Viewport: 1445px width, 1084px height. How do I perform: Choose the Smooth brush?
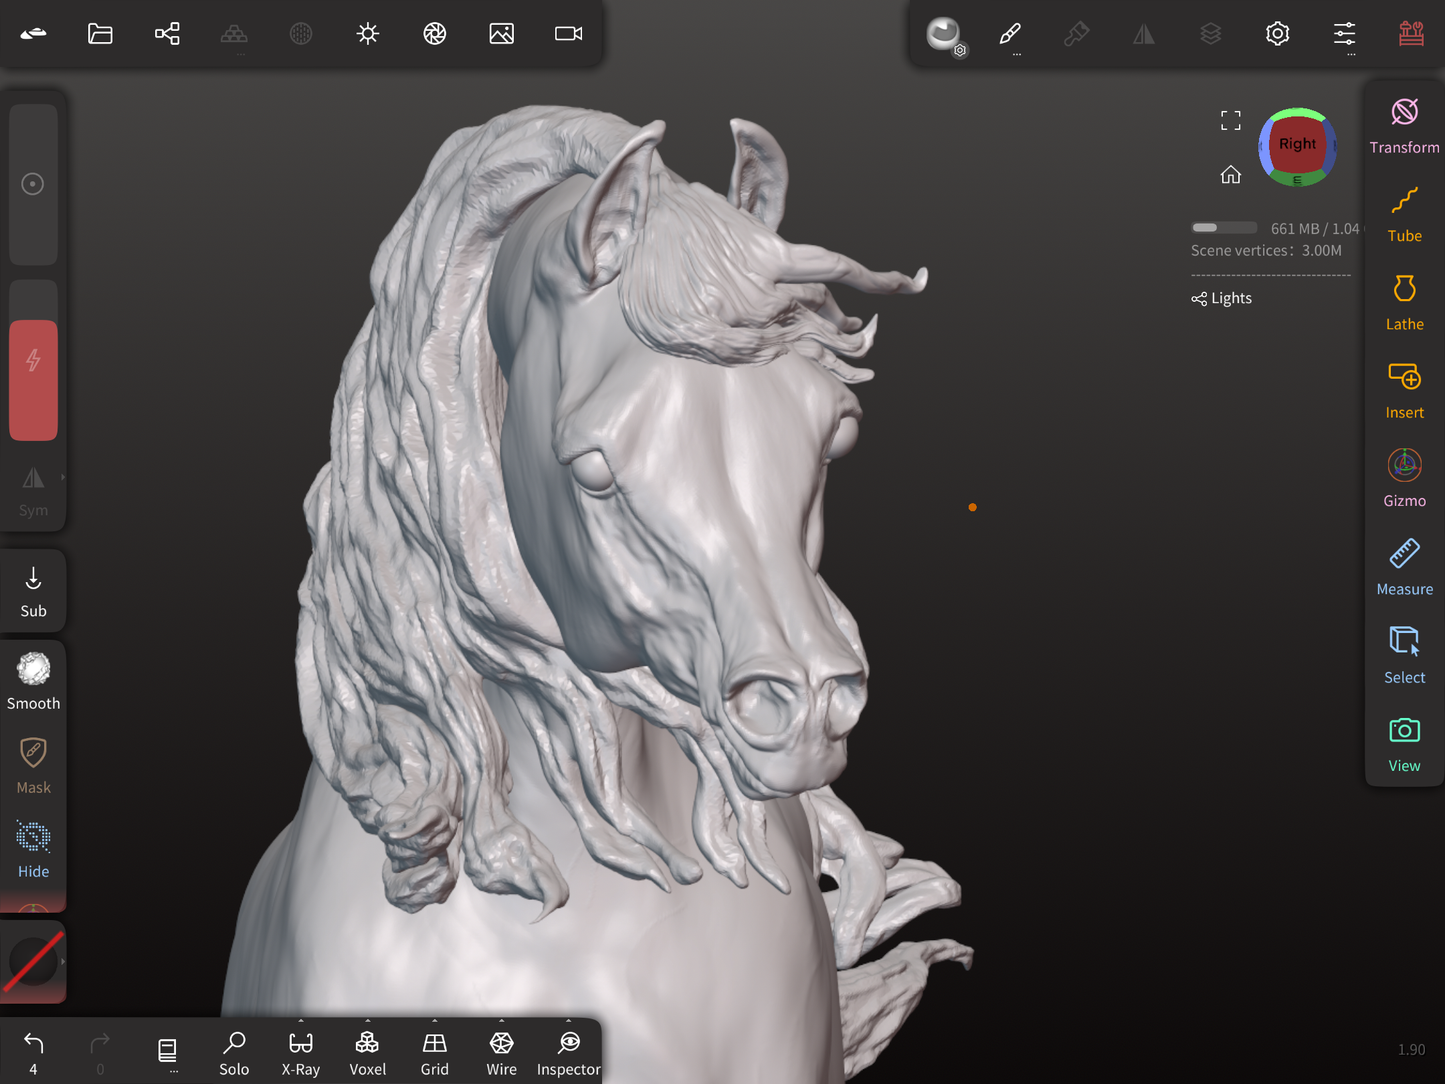point(33,681)
